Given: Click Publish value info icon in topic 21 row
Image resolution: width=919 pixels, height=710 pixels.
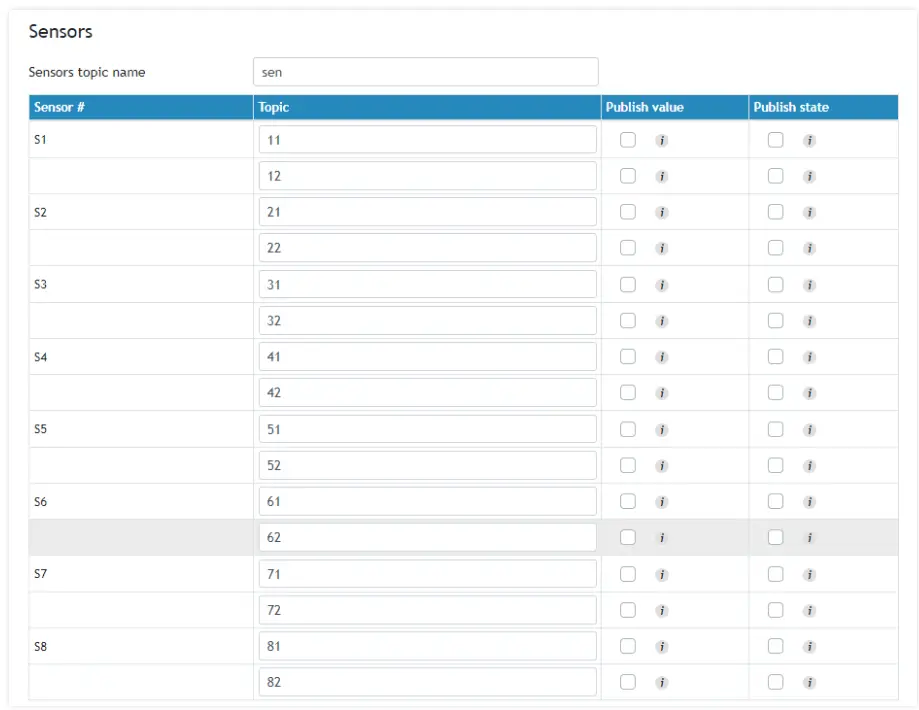Looking at the screenshot, I should click(x=662, y=213).
